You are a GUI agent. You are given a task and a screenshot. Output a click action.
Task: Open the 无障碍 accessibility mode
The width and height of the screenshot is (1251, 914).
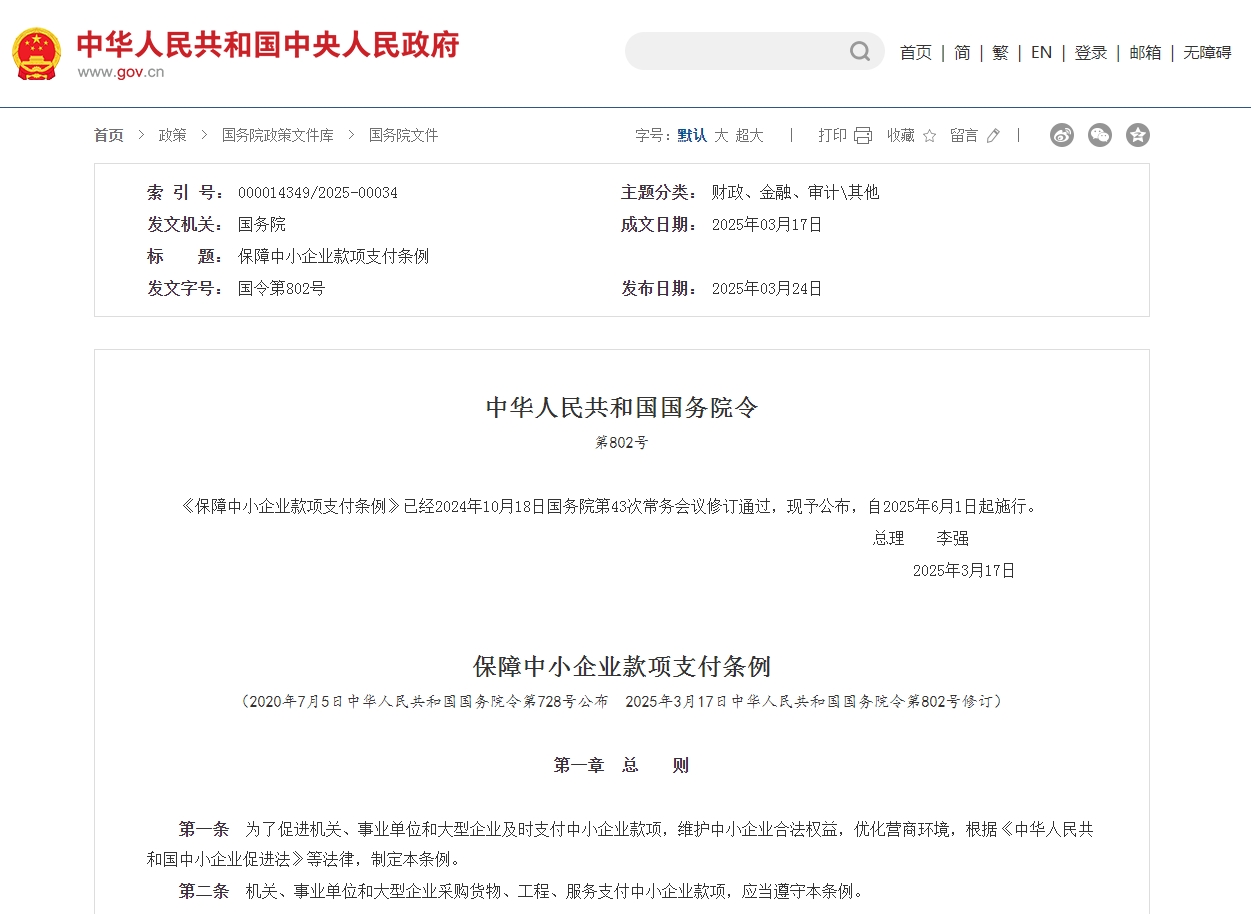(1207, 52)
